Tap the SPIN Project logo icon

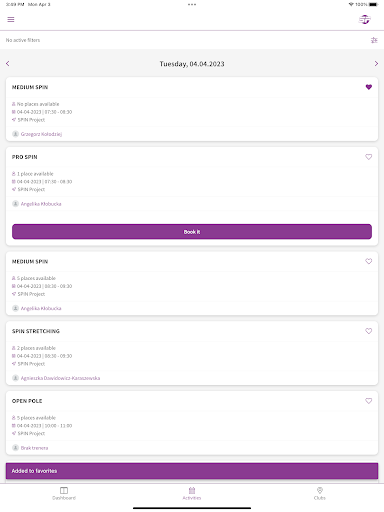365,20
